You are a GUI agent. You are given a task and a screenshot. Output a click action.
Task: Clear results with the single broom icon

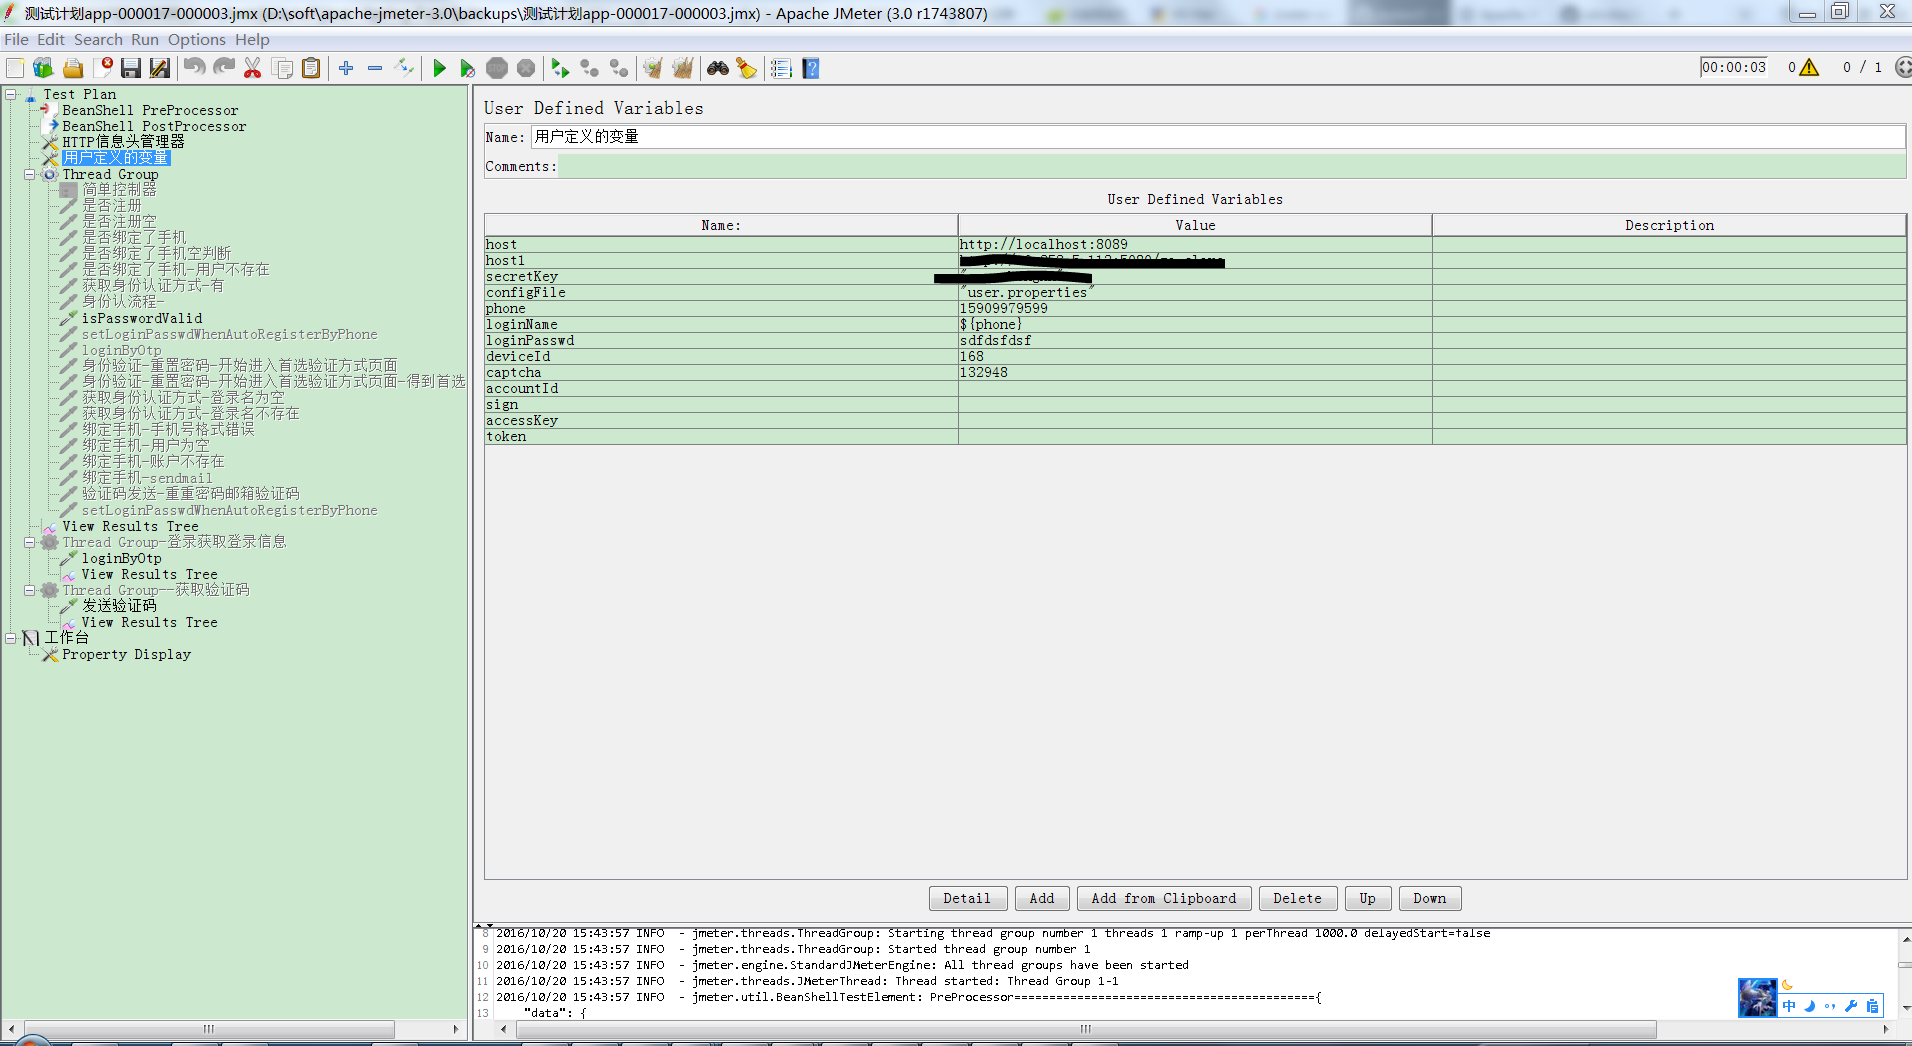[653, 68]
